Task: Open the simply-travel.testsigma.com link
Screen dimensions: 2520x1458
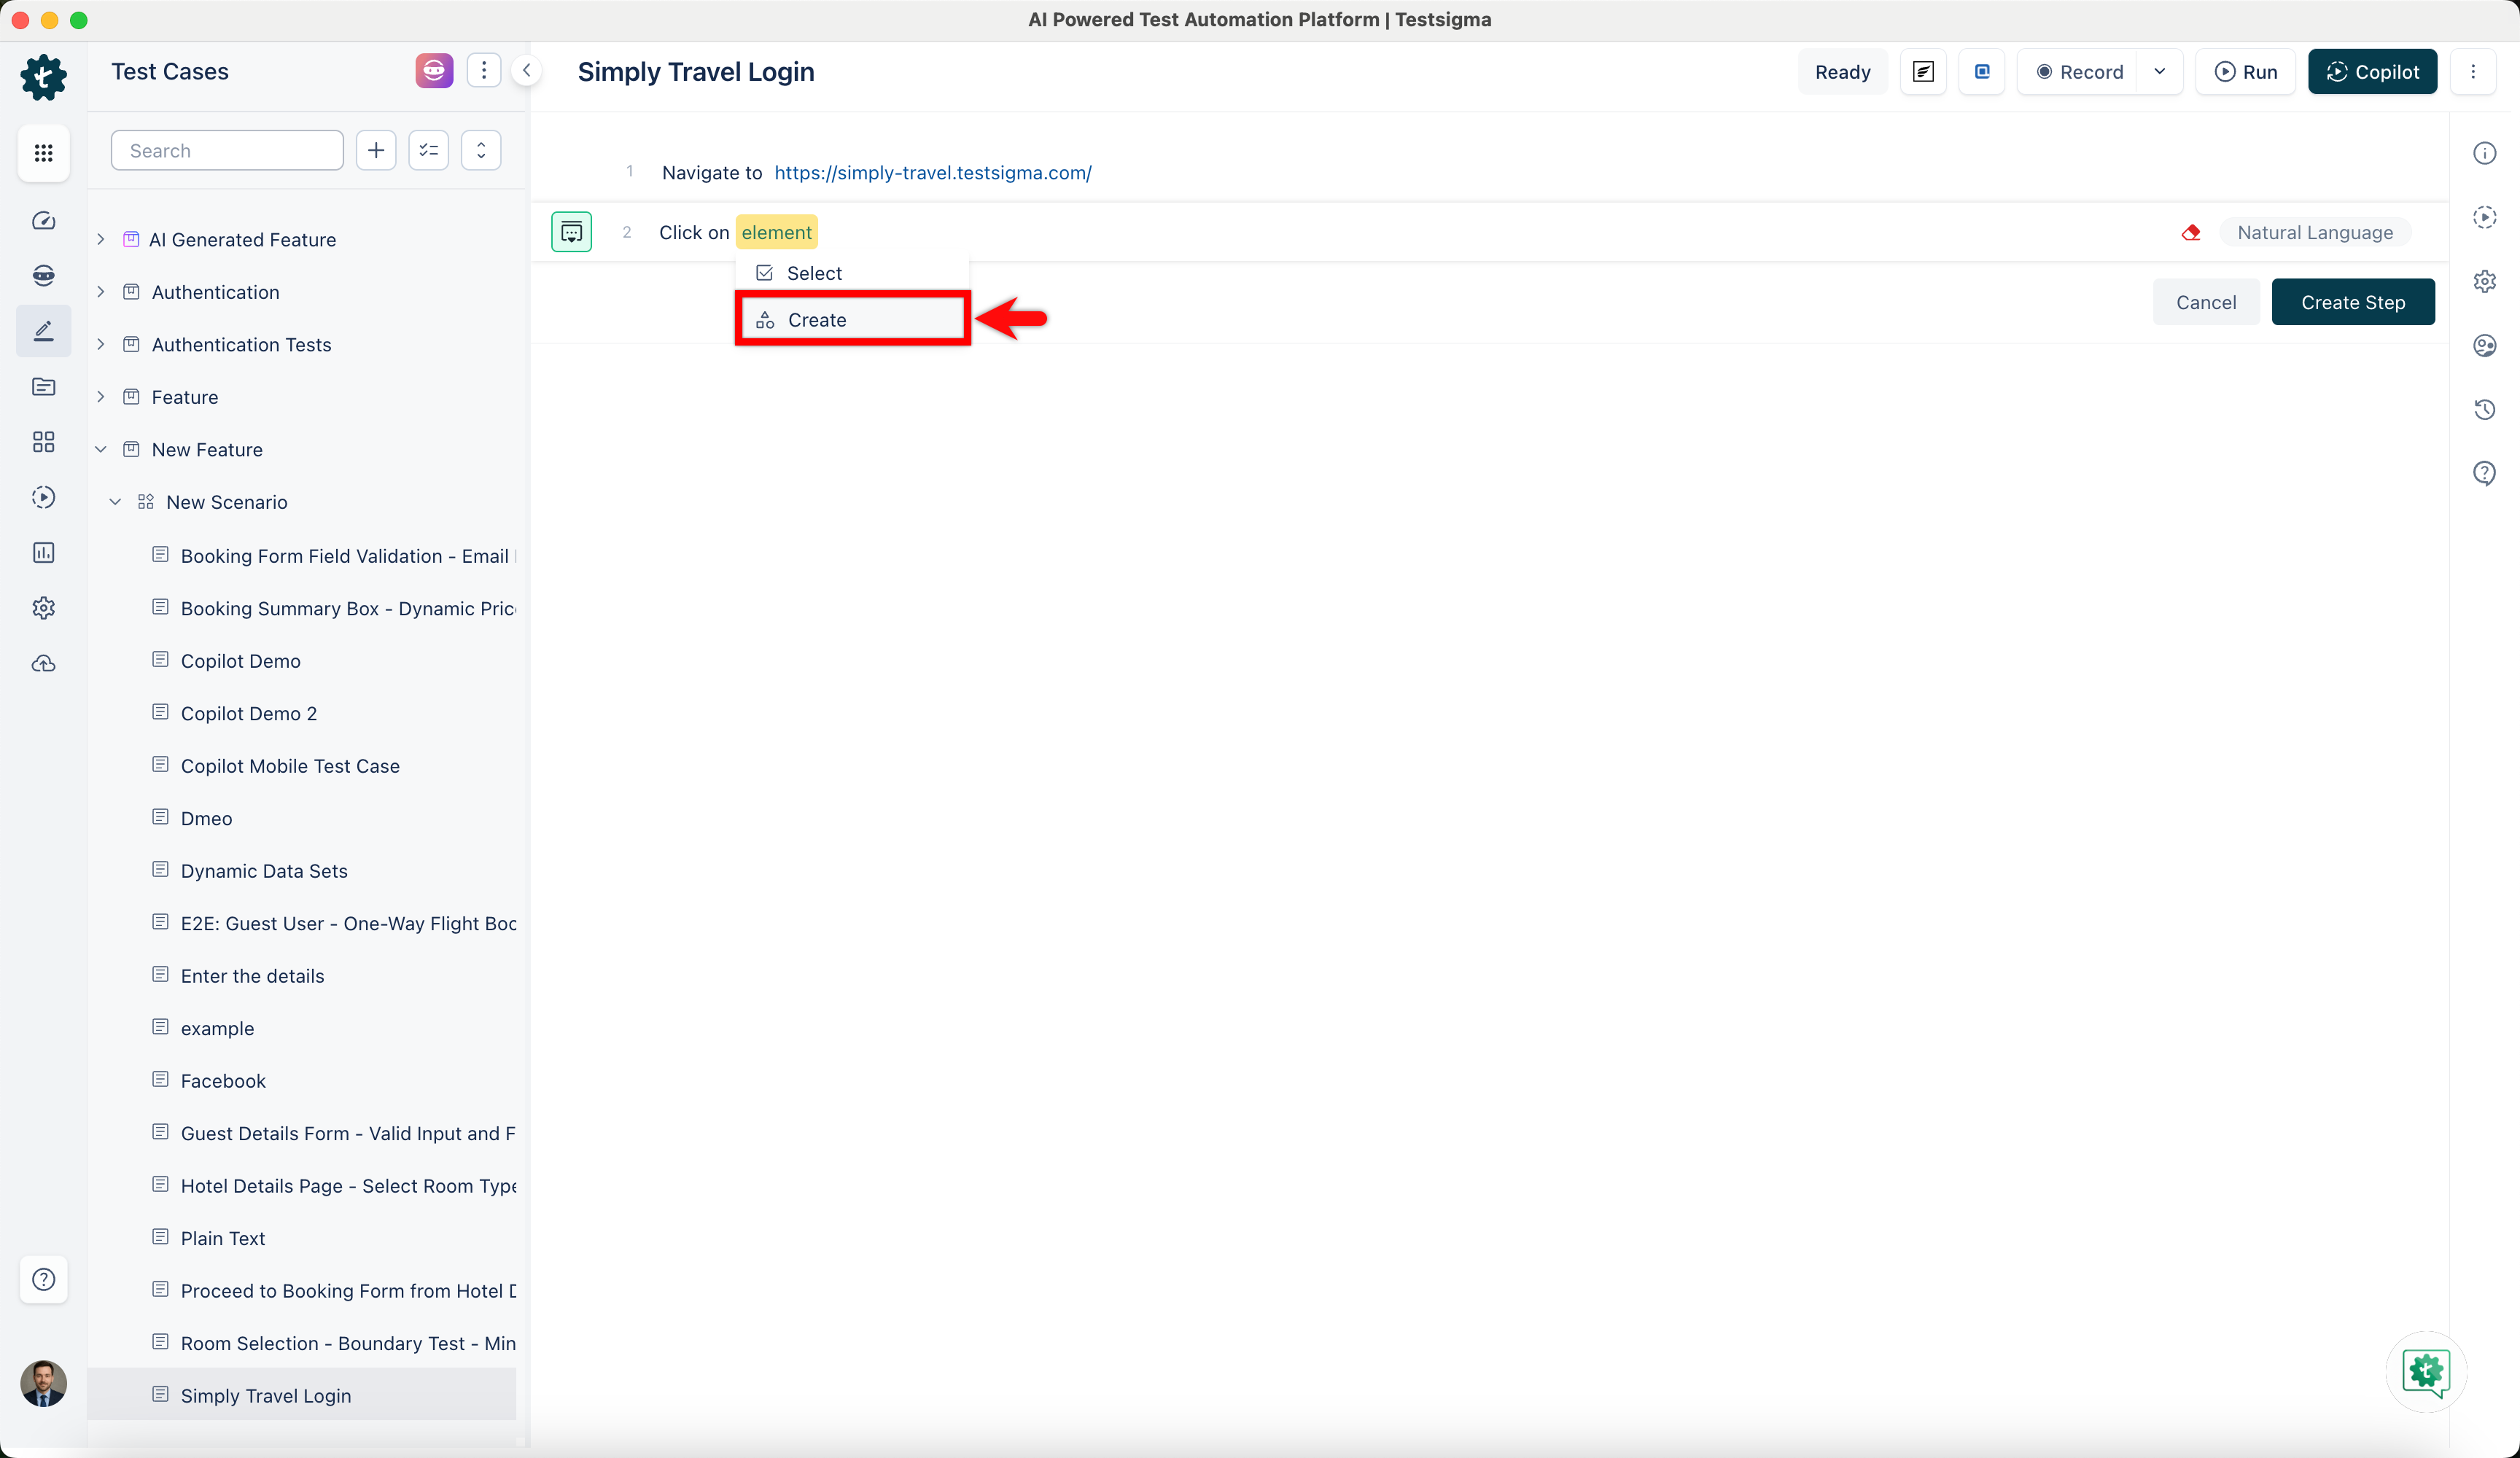Action: coord(933,172)
